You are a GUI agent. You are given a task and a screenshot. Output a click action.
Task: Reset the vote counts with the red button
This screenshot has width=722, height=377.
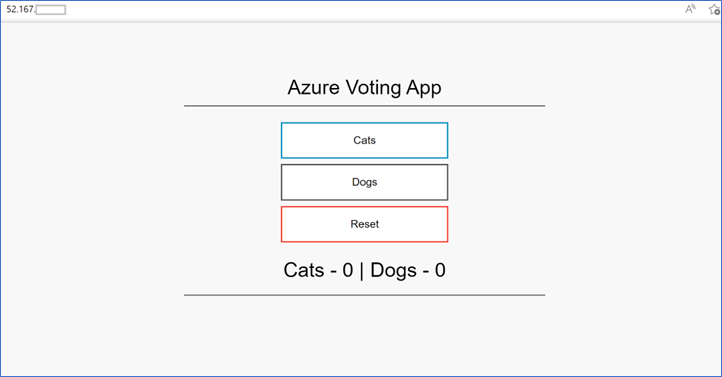(x=364, y=224)
